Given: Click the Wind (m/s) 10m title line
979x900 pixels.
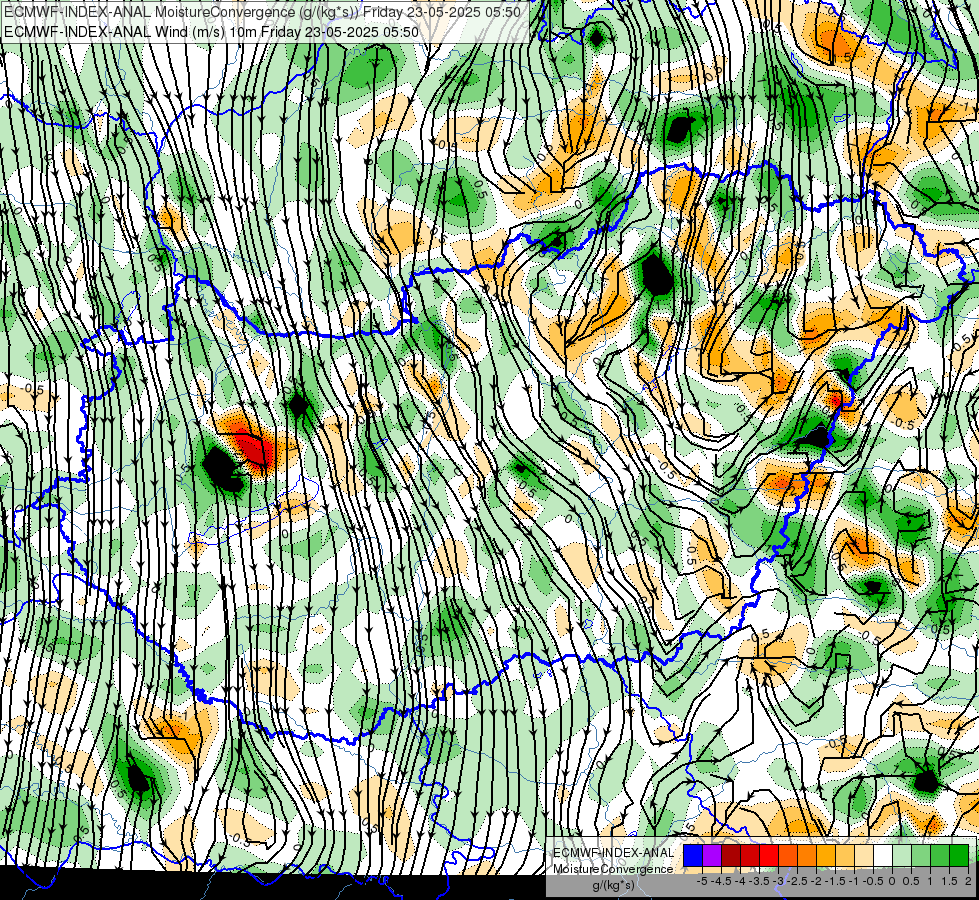Looking at the screenshot, I should [x=211, y=31].
